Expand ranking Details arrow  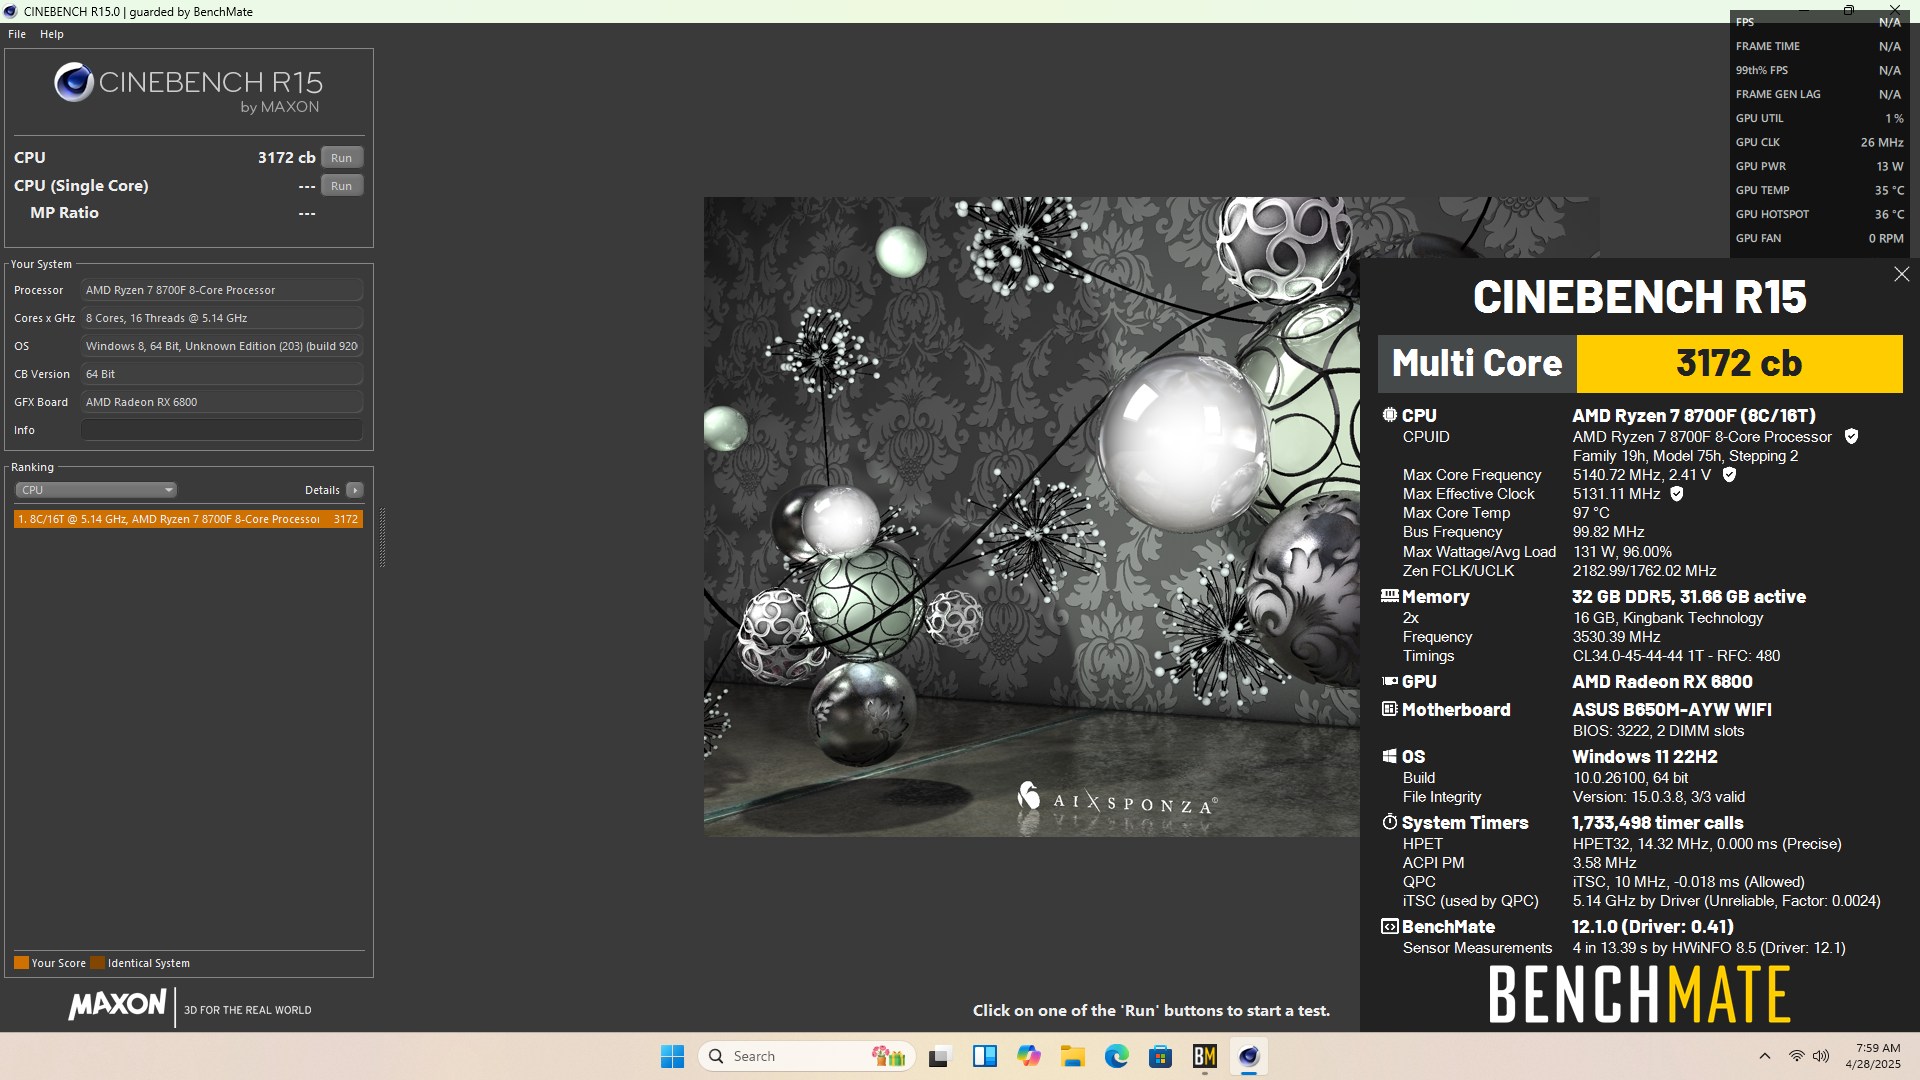pyautogui.click(x=354, y=490)
